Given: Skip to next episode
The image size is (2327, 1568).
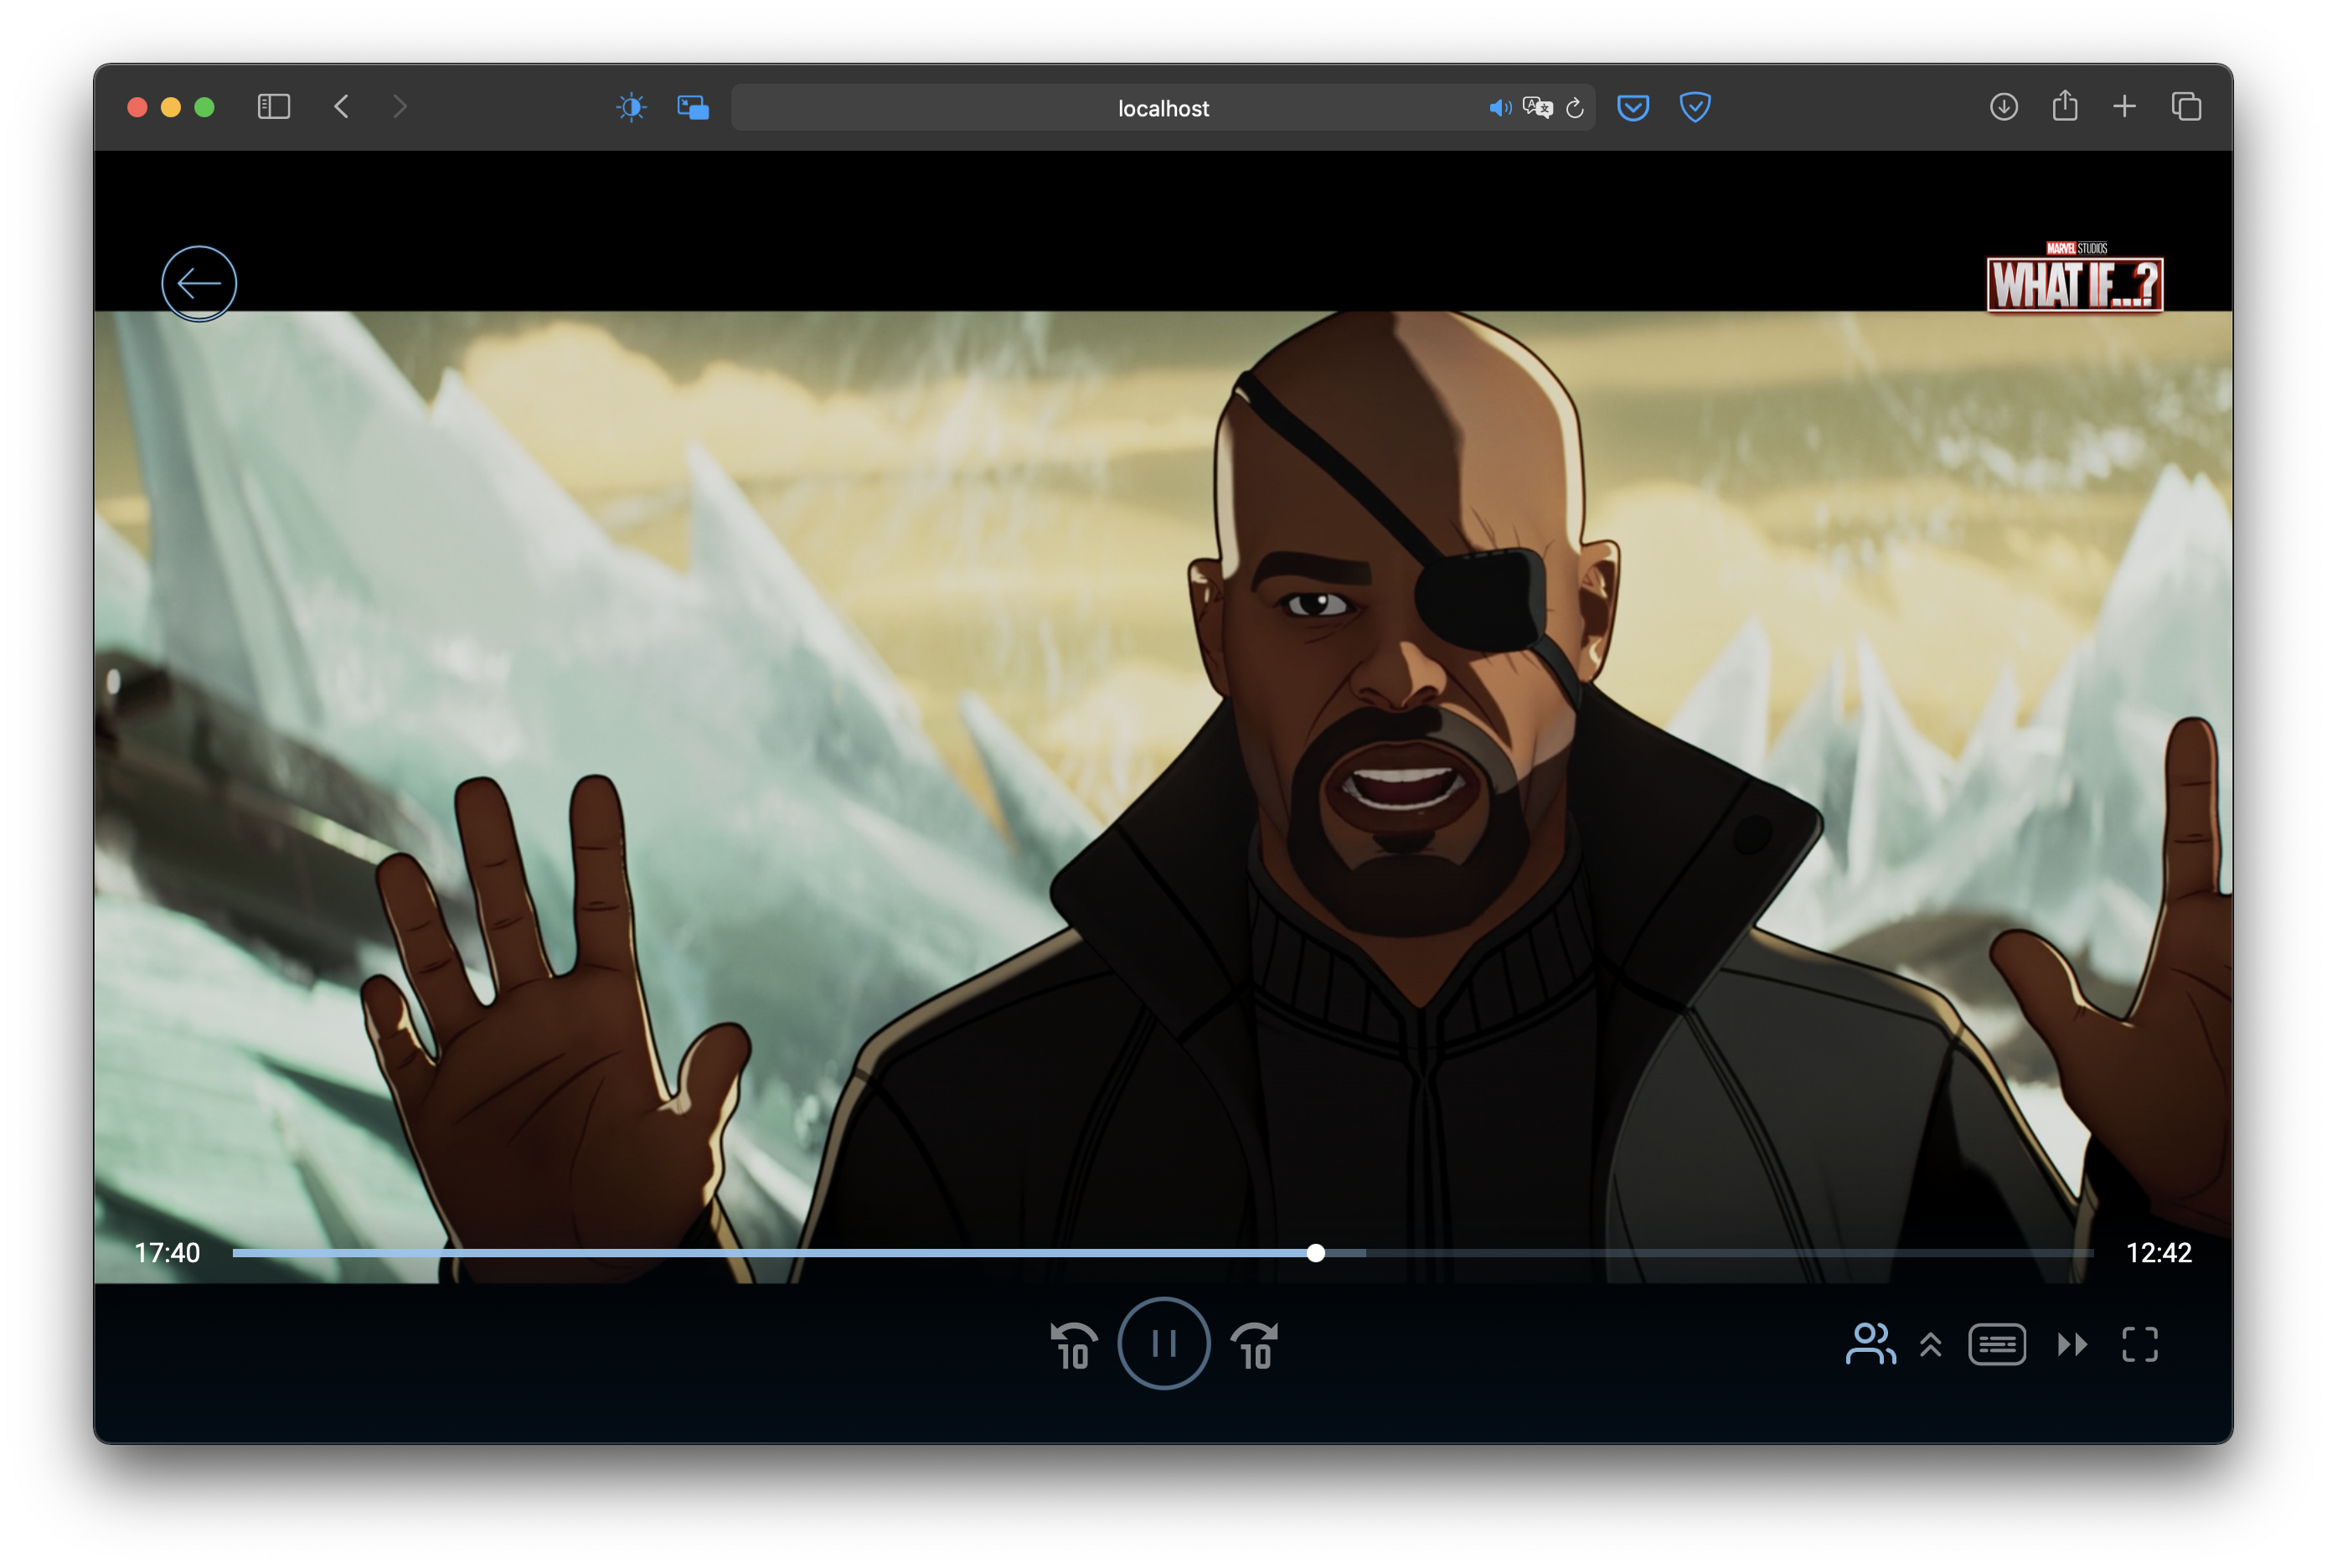Looking at the screenshot, I should coord(2072,1345).
